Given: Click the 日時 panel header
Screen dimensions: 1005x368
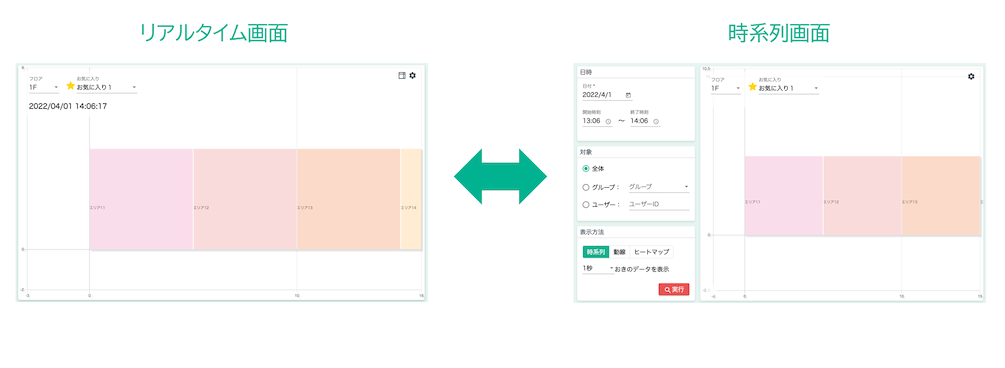Looking at the screenshot, I should point(636,72).
